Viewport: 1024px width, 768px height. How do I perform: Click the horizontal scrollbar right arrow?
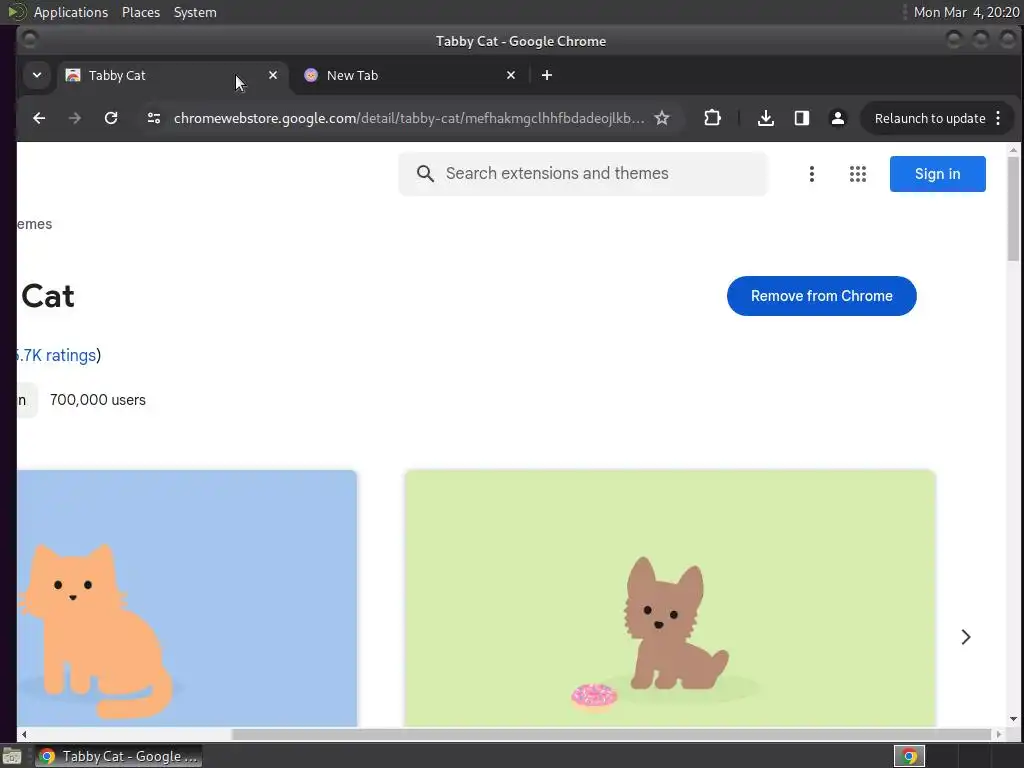click(x=999, y=734)
